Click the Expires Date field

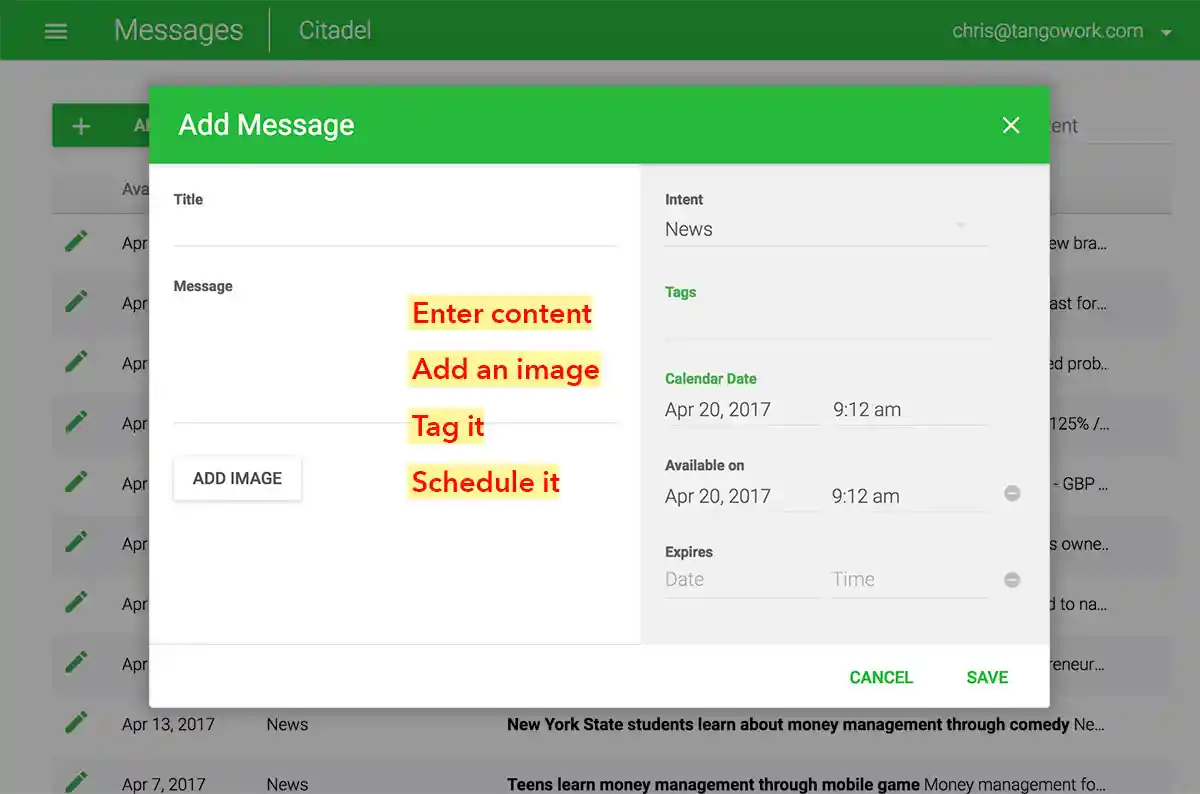coord(741,580)
